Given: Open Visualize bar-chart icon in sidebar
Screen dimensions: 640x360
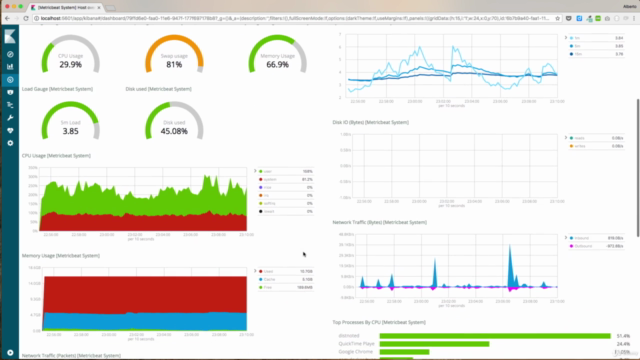Looking at the screenshot, I should [x=10, y=67].
